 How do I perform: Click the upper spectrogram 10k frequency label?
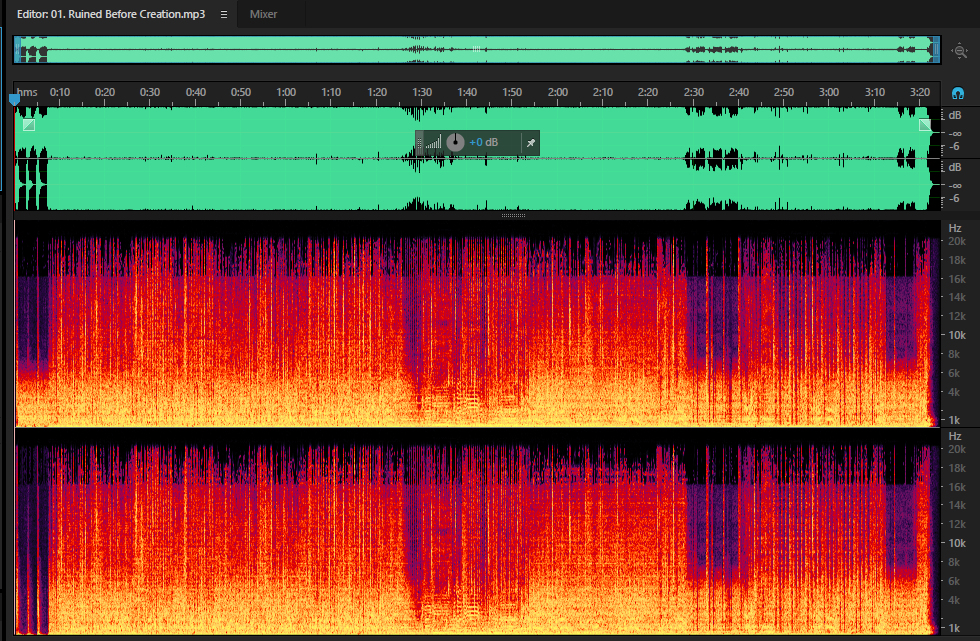pos(957,335)
